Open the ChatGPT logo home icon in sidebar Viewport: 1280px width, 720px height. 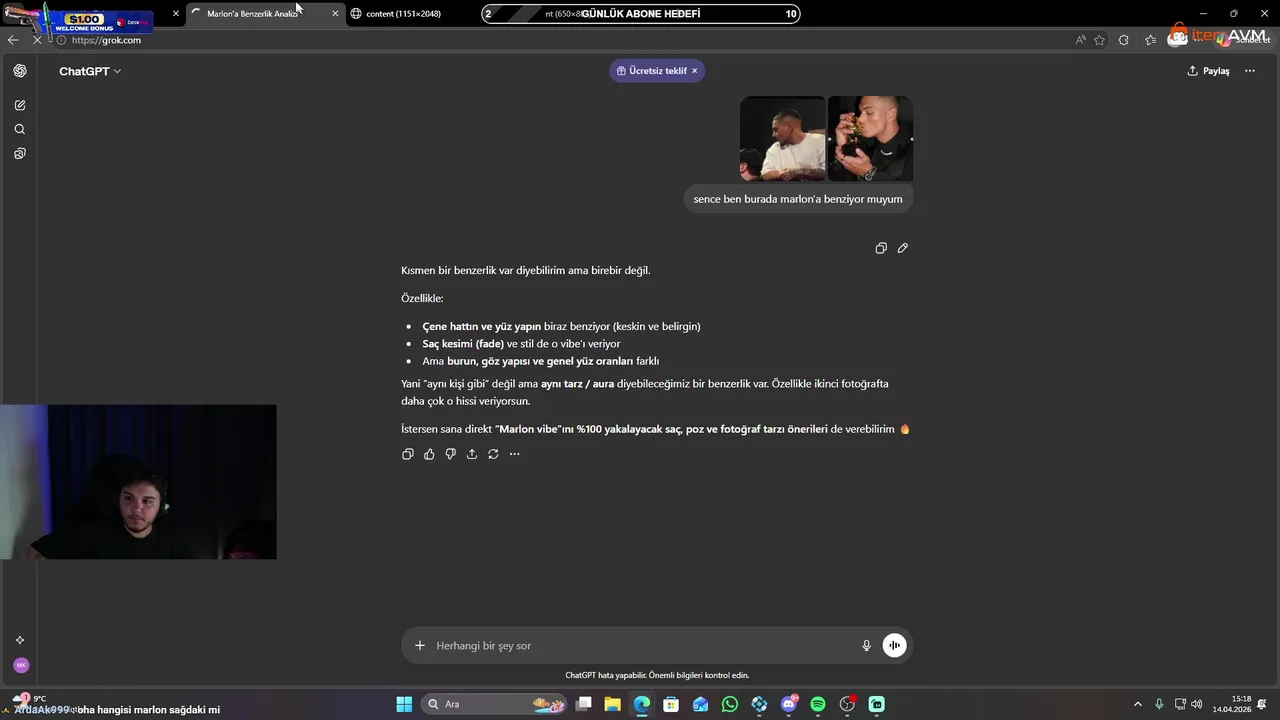(20, 71)
